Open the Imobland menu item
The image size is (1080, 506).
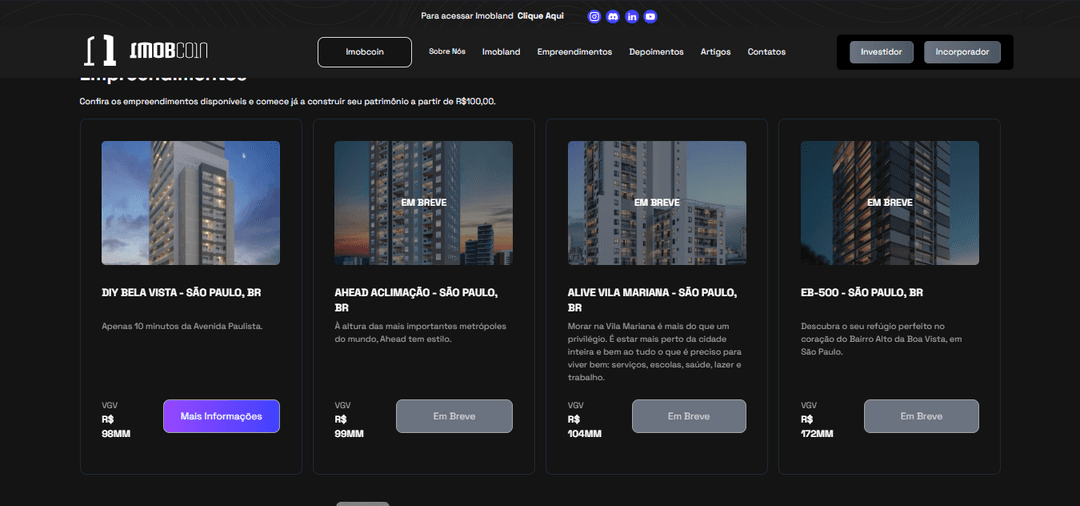(x=501, y=52)
